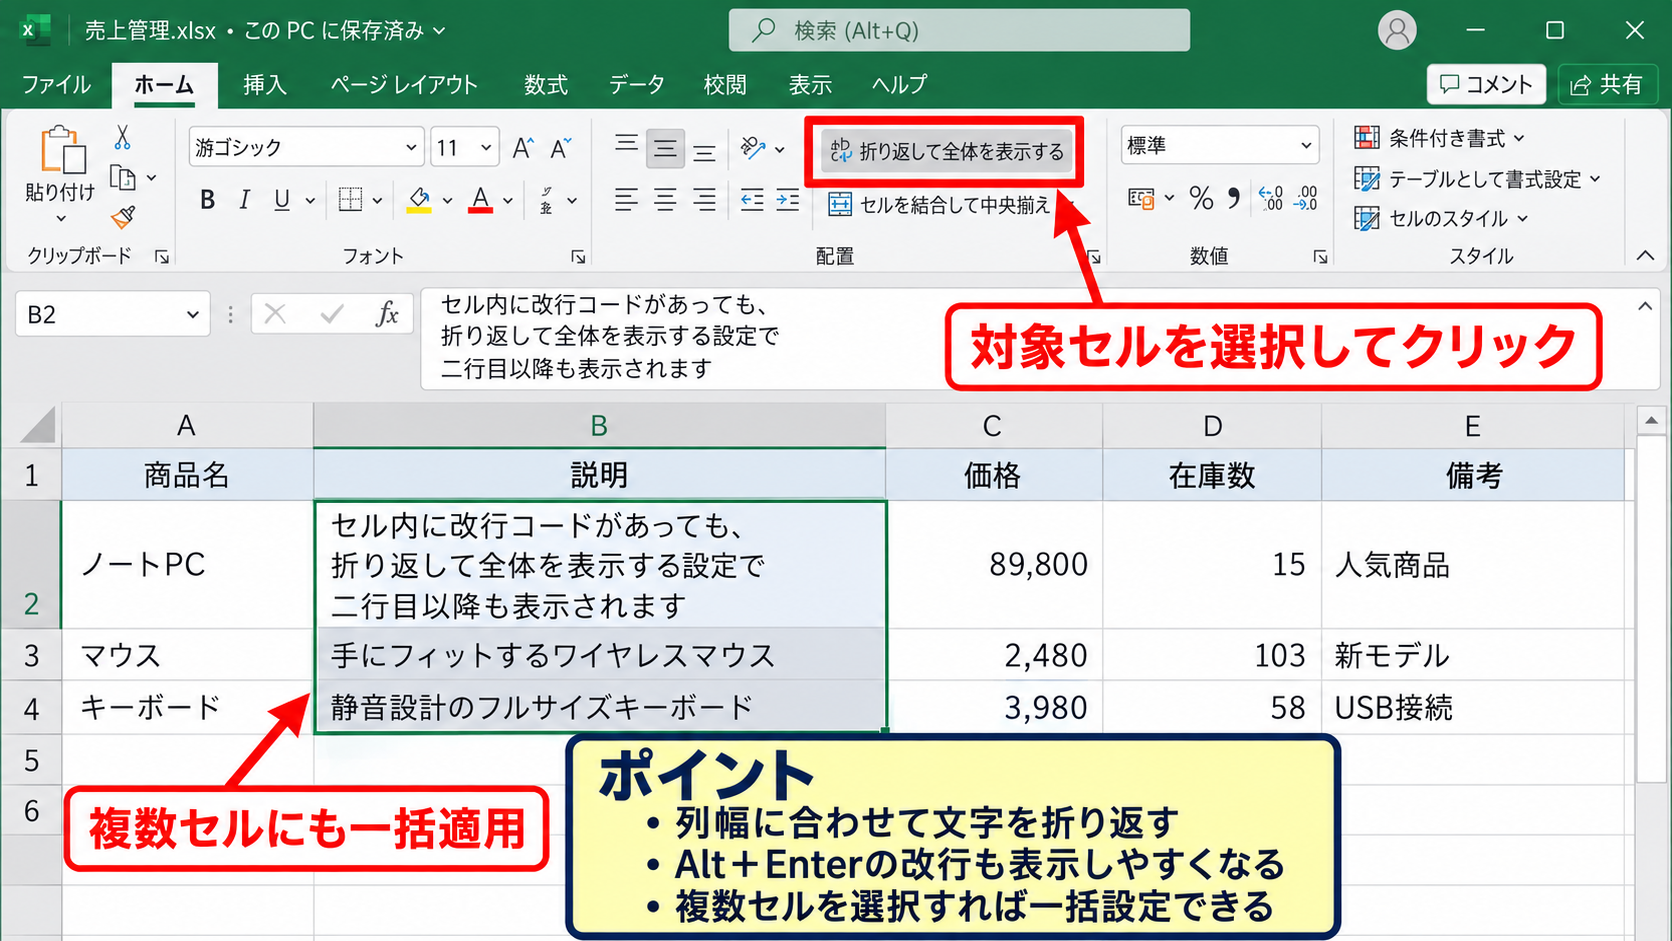Screen dimensions: 1672x941
Task: Click the formula bar confirm checkmark
Action: (331, 315)
